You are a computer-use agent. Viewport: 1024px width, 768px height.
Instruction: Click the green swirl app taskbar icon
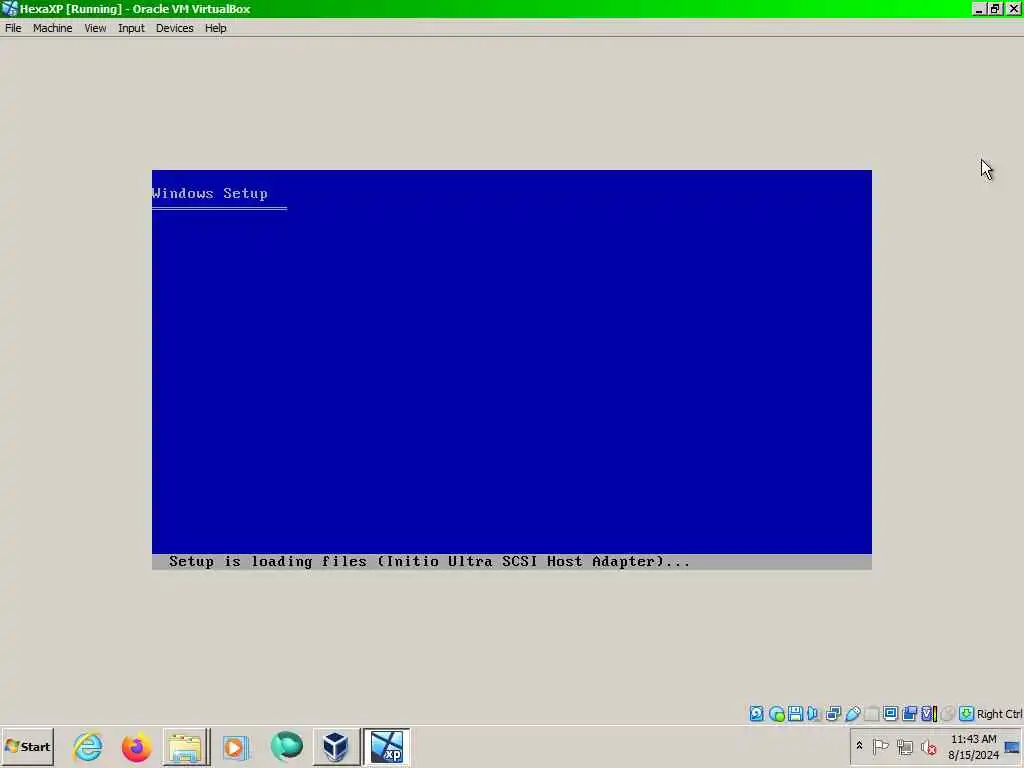pyautogui.click(x=286, y=747)
